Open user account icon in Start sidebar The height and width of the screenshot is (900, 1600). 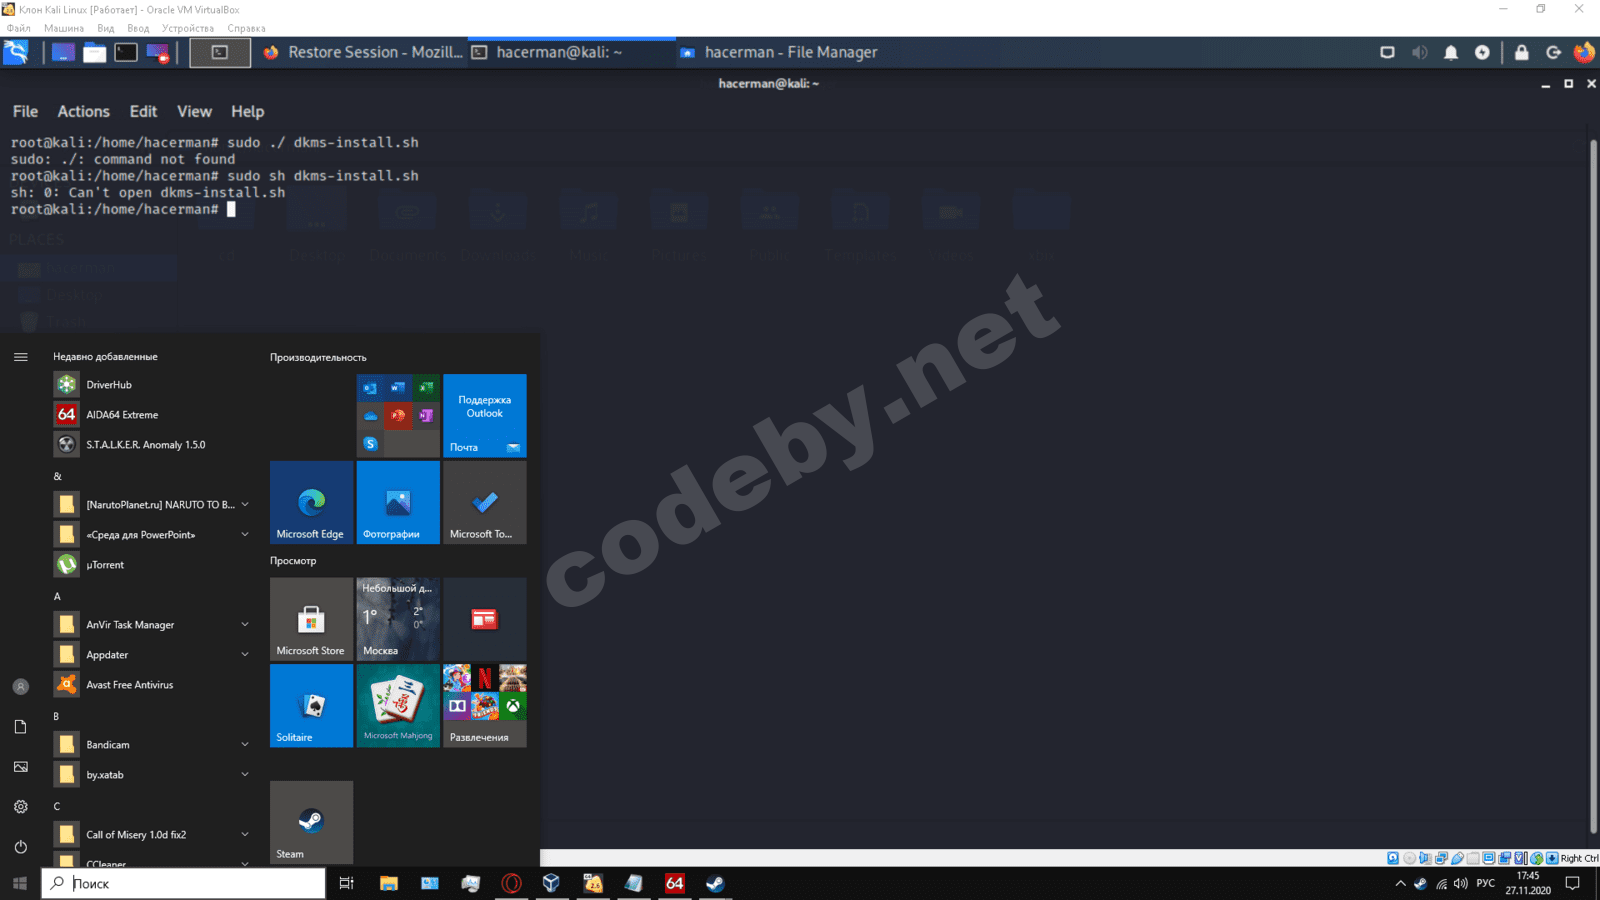20,687
